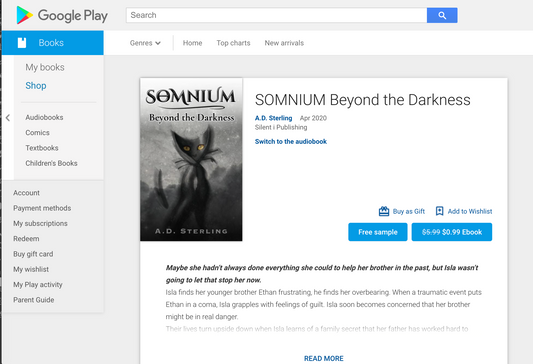Click the Buy as Gift text link
533x364 pixels.
click(x=409, y=211)
